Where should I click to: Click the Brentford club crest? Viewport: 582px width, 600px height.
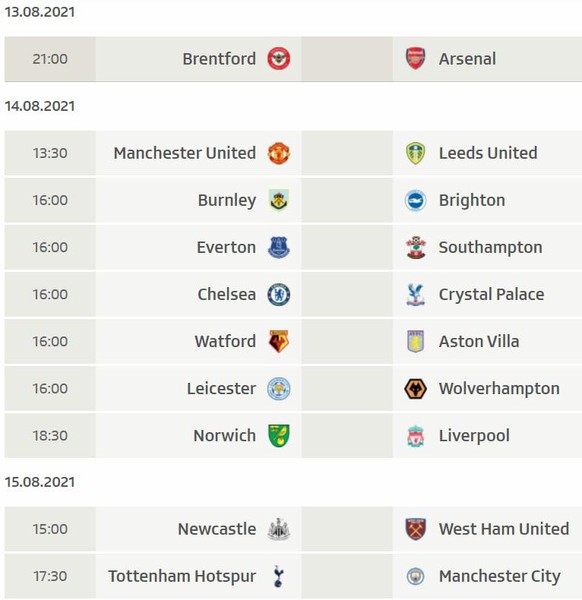coord(279,59)
